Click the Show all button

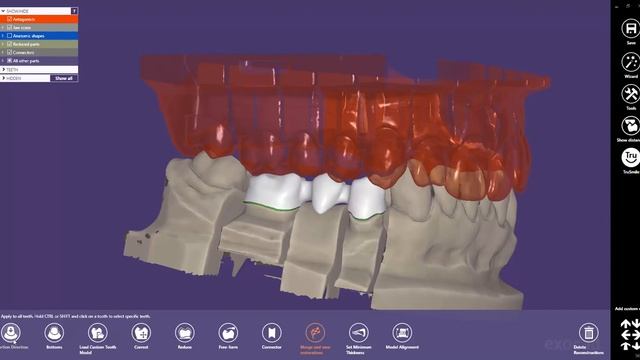point(64,78)
